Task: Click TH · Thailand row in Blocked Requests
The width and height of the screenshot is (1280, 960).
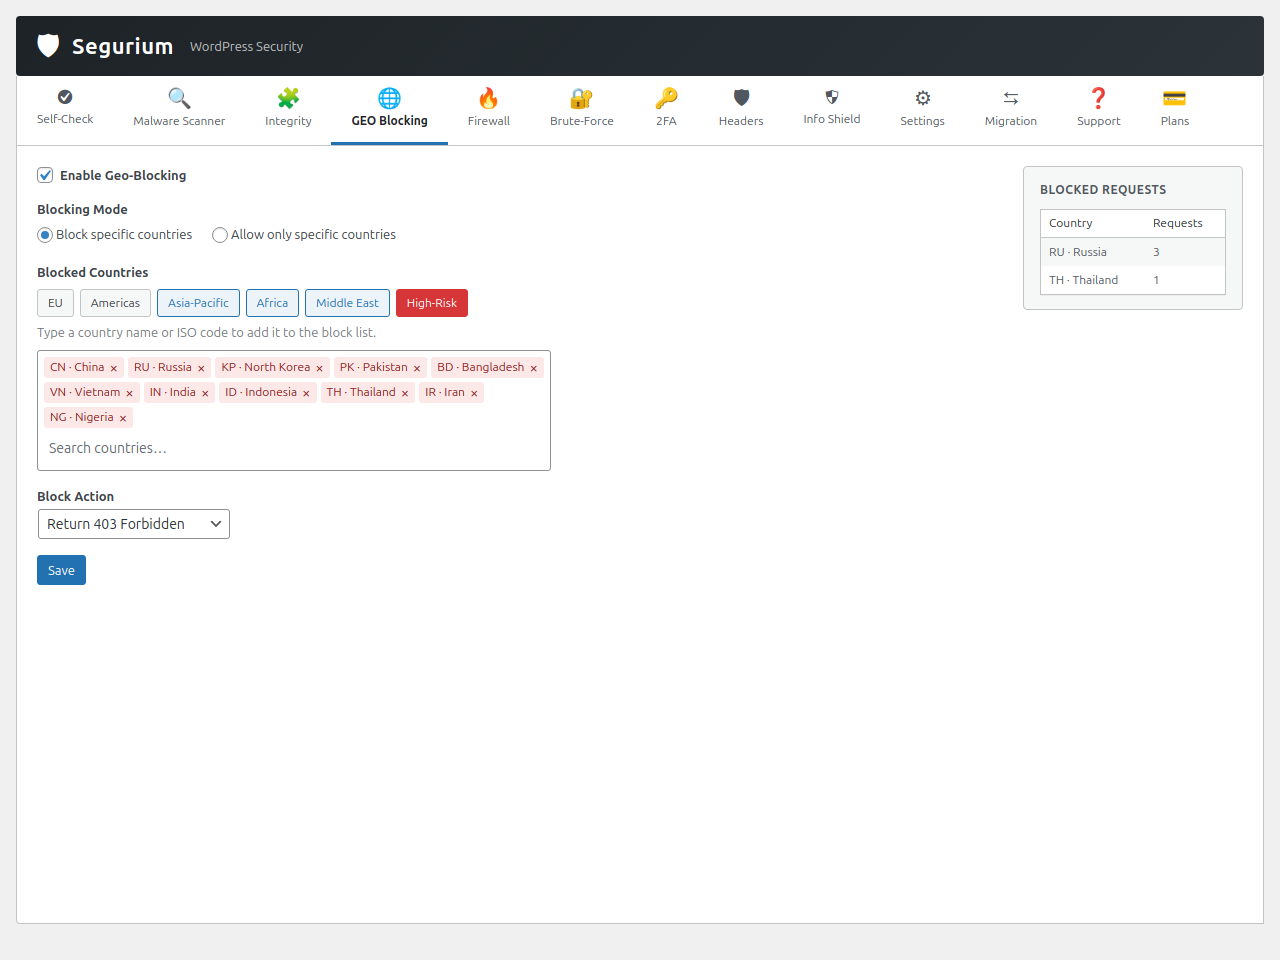Action: point(1133,280)
